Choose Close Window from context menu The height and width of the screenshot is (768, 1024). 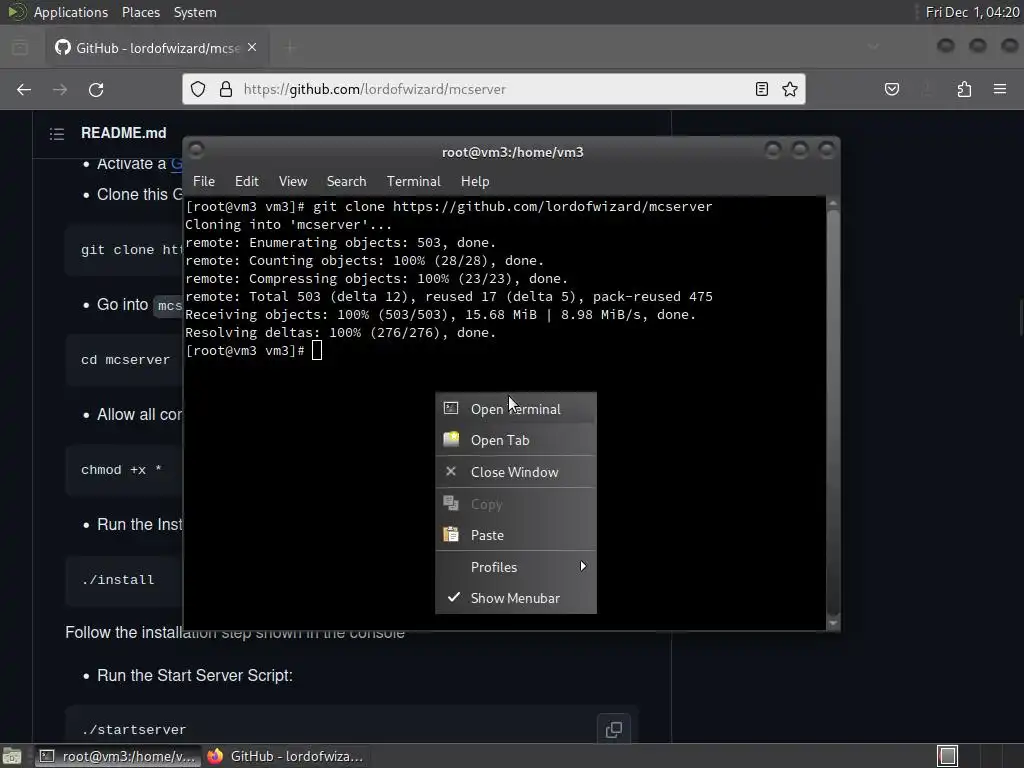tap(516, 472)
